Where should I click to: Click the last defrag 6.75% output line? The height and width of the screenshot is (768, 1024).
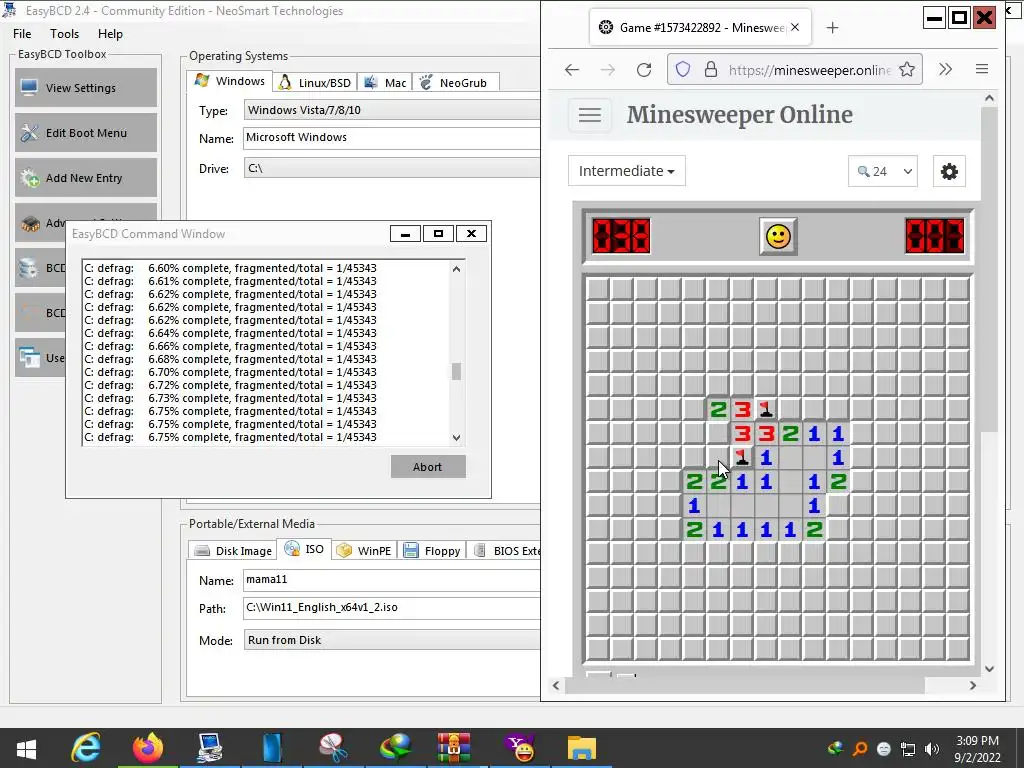click(x=231, y=438)
